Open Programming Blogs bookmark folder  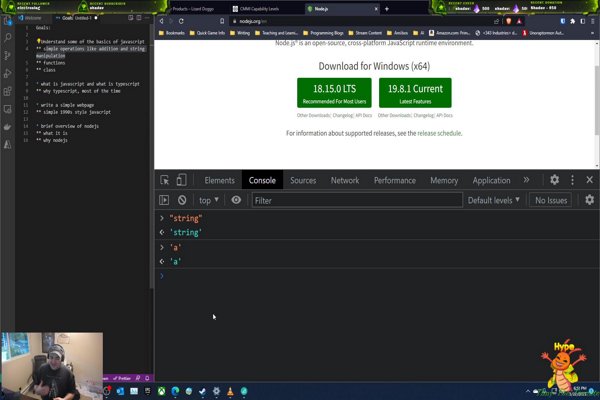[x=323, y=33]
